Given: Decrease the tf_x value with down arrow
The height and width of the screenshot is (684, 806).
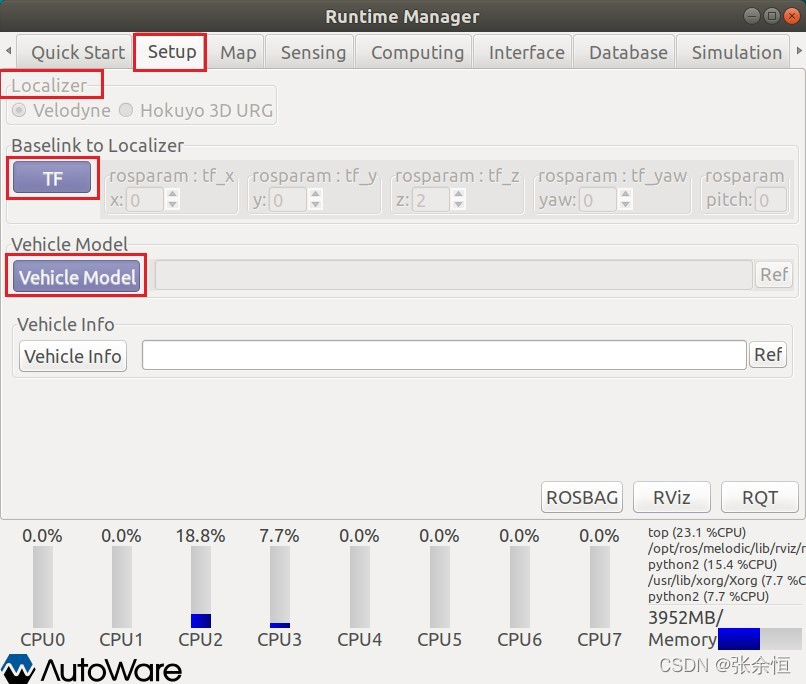Looking at the screenshot, I should pyautogui.click(x=173, y=205).
